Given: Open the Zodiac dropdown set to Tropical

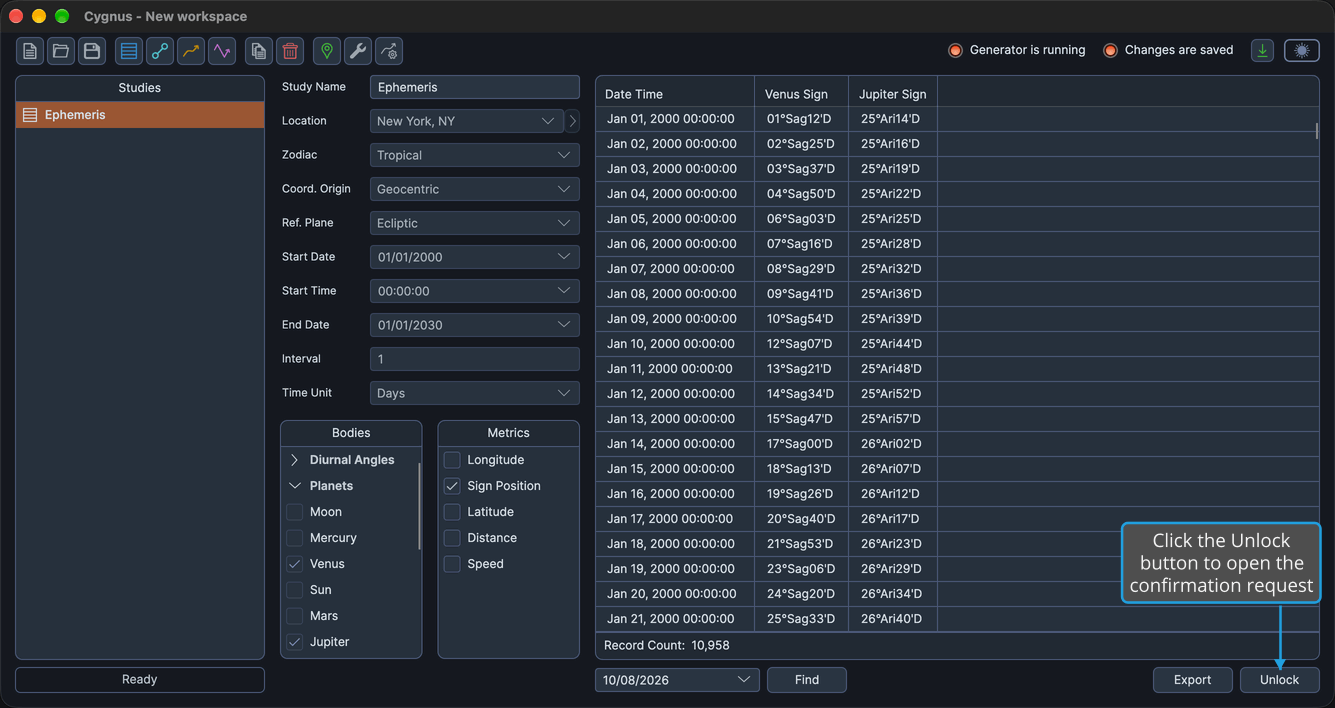Looking at the screenshot, I should click(x=475, y=155).
